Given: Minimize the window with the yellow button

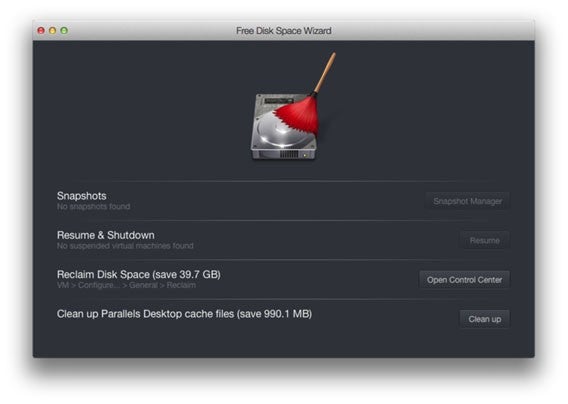Looking at the screenshot, I should [53, 30].
